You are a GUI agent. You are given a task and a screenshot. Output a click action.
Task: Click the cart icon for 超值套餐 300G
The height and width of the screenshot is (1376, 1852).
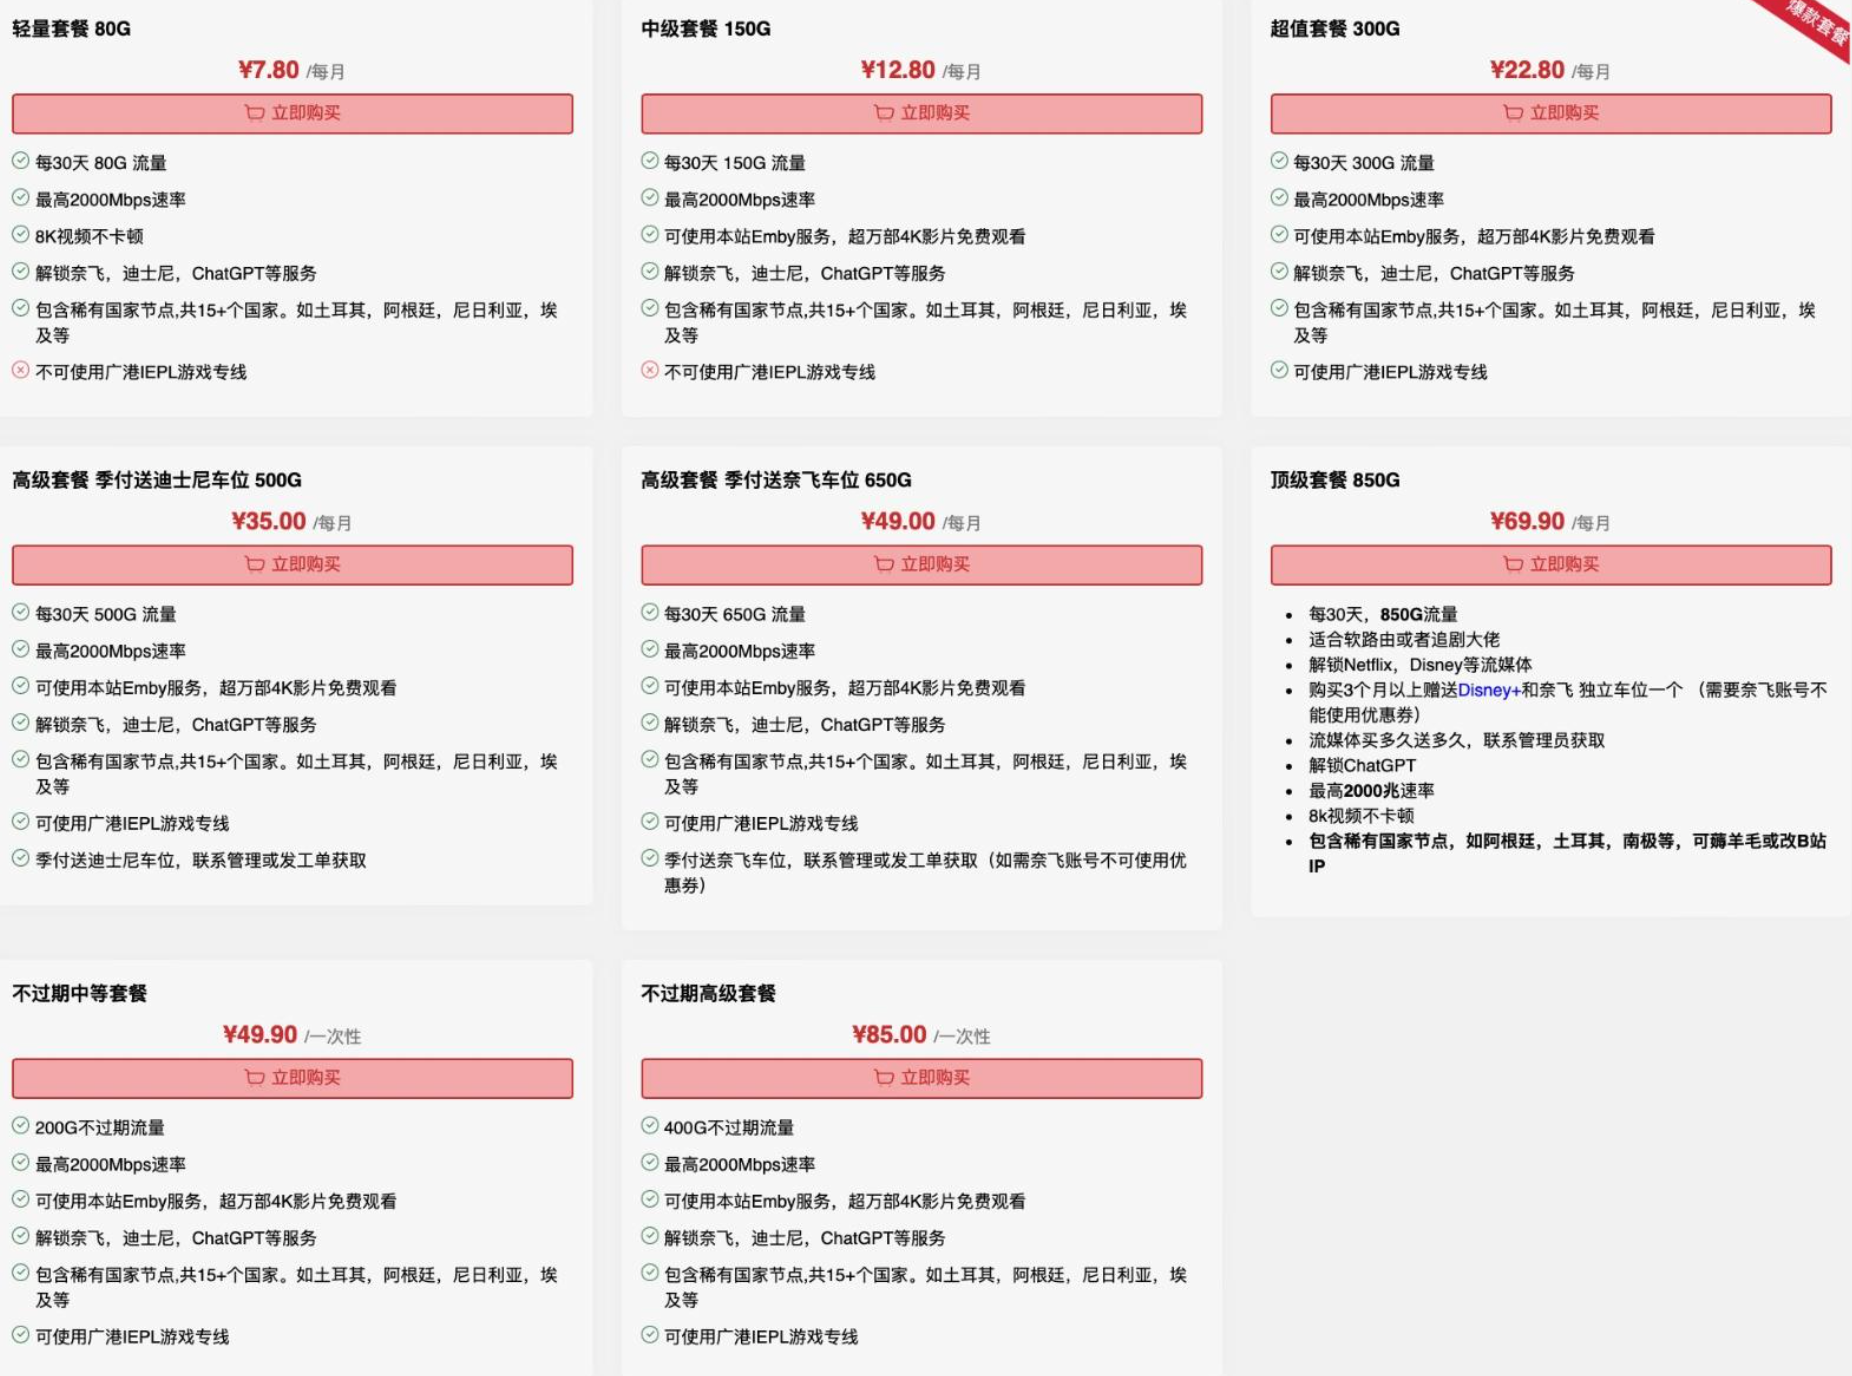1512,113
